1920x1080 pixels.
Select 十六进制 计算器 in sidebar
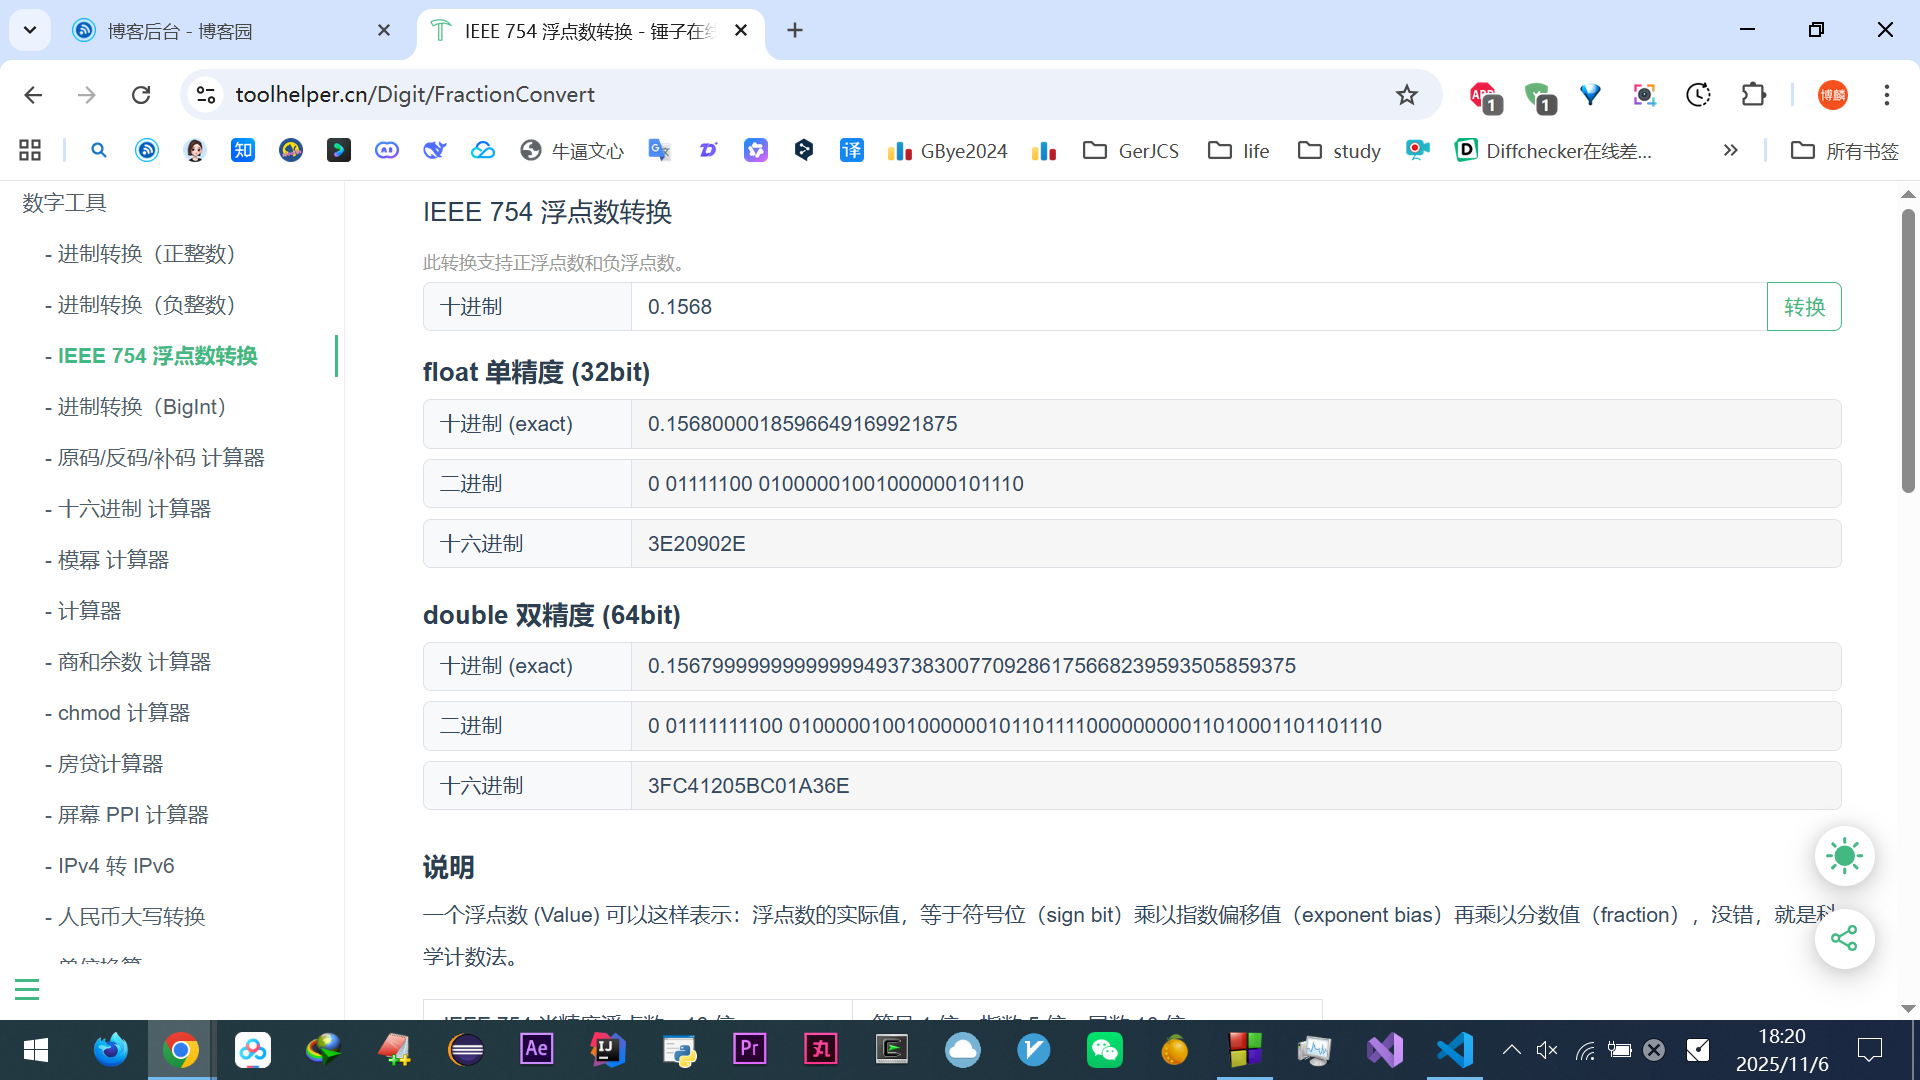(134, 509)
